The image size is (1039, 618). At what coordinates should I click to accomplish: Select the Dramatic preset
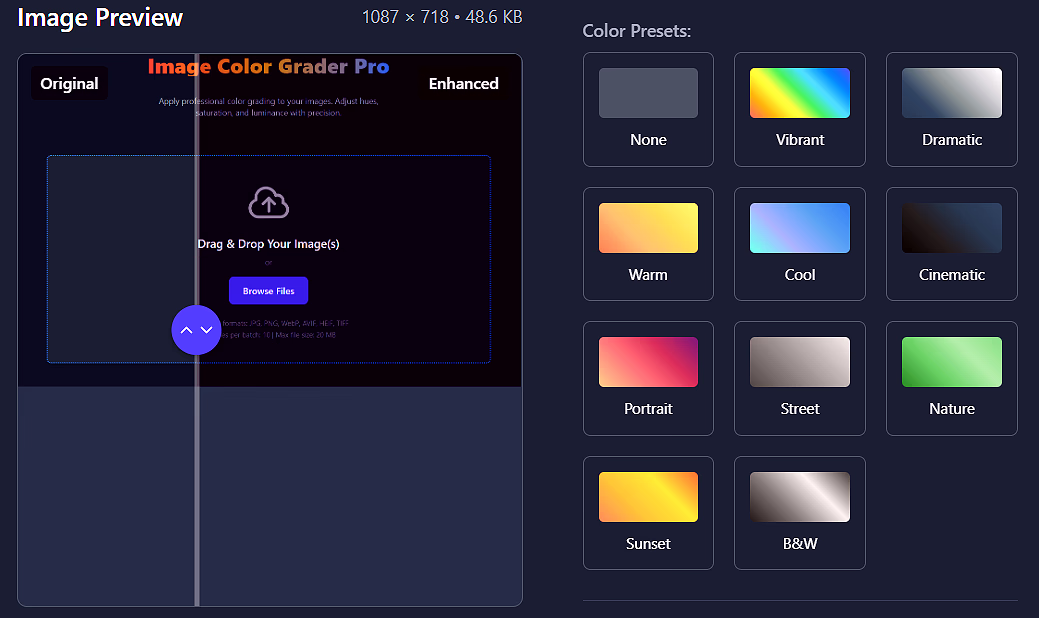(x=951, y=109)
